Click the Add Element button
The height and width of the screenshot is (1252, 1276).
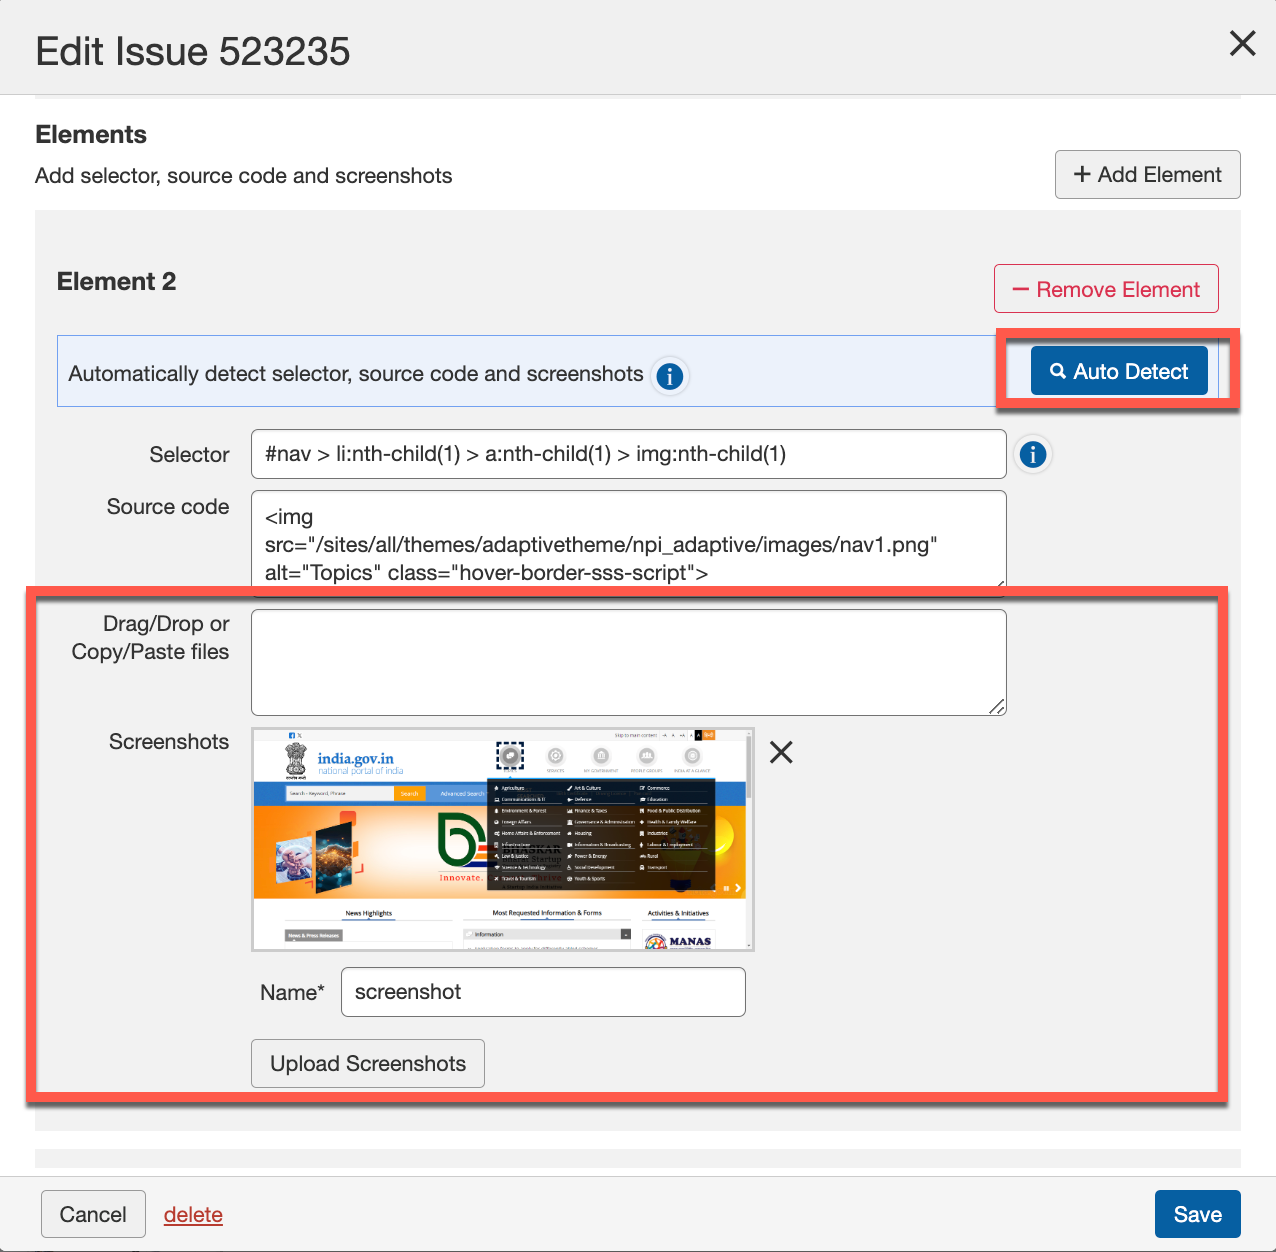[1147, 175]
